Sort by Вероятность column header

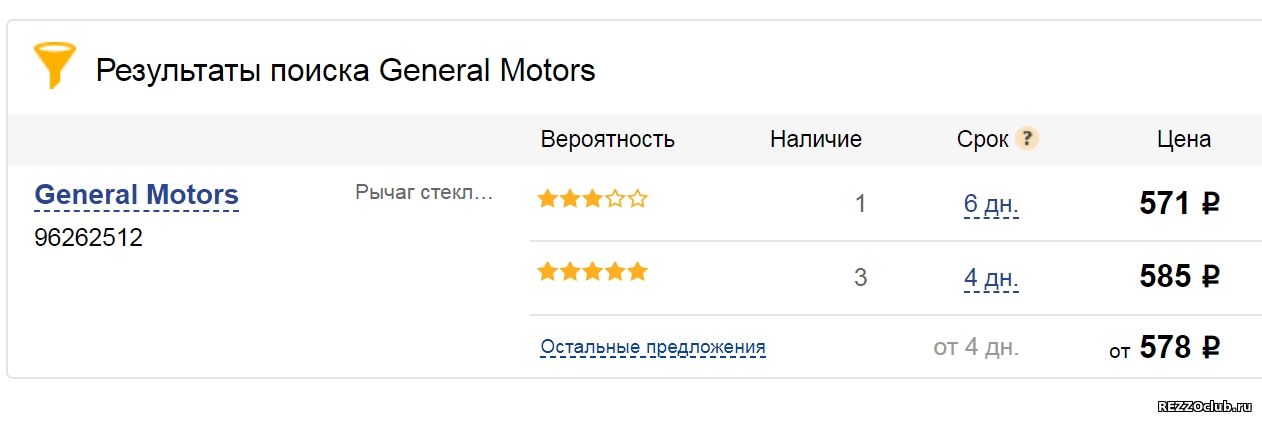pos(608,139)
